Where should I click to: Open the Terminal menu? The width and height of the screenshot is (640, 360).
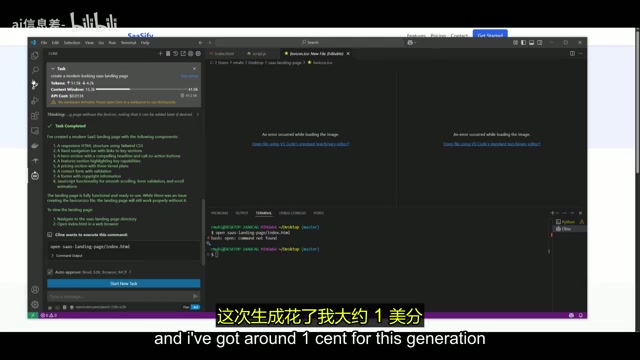click(128, 42)
